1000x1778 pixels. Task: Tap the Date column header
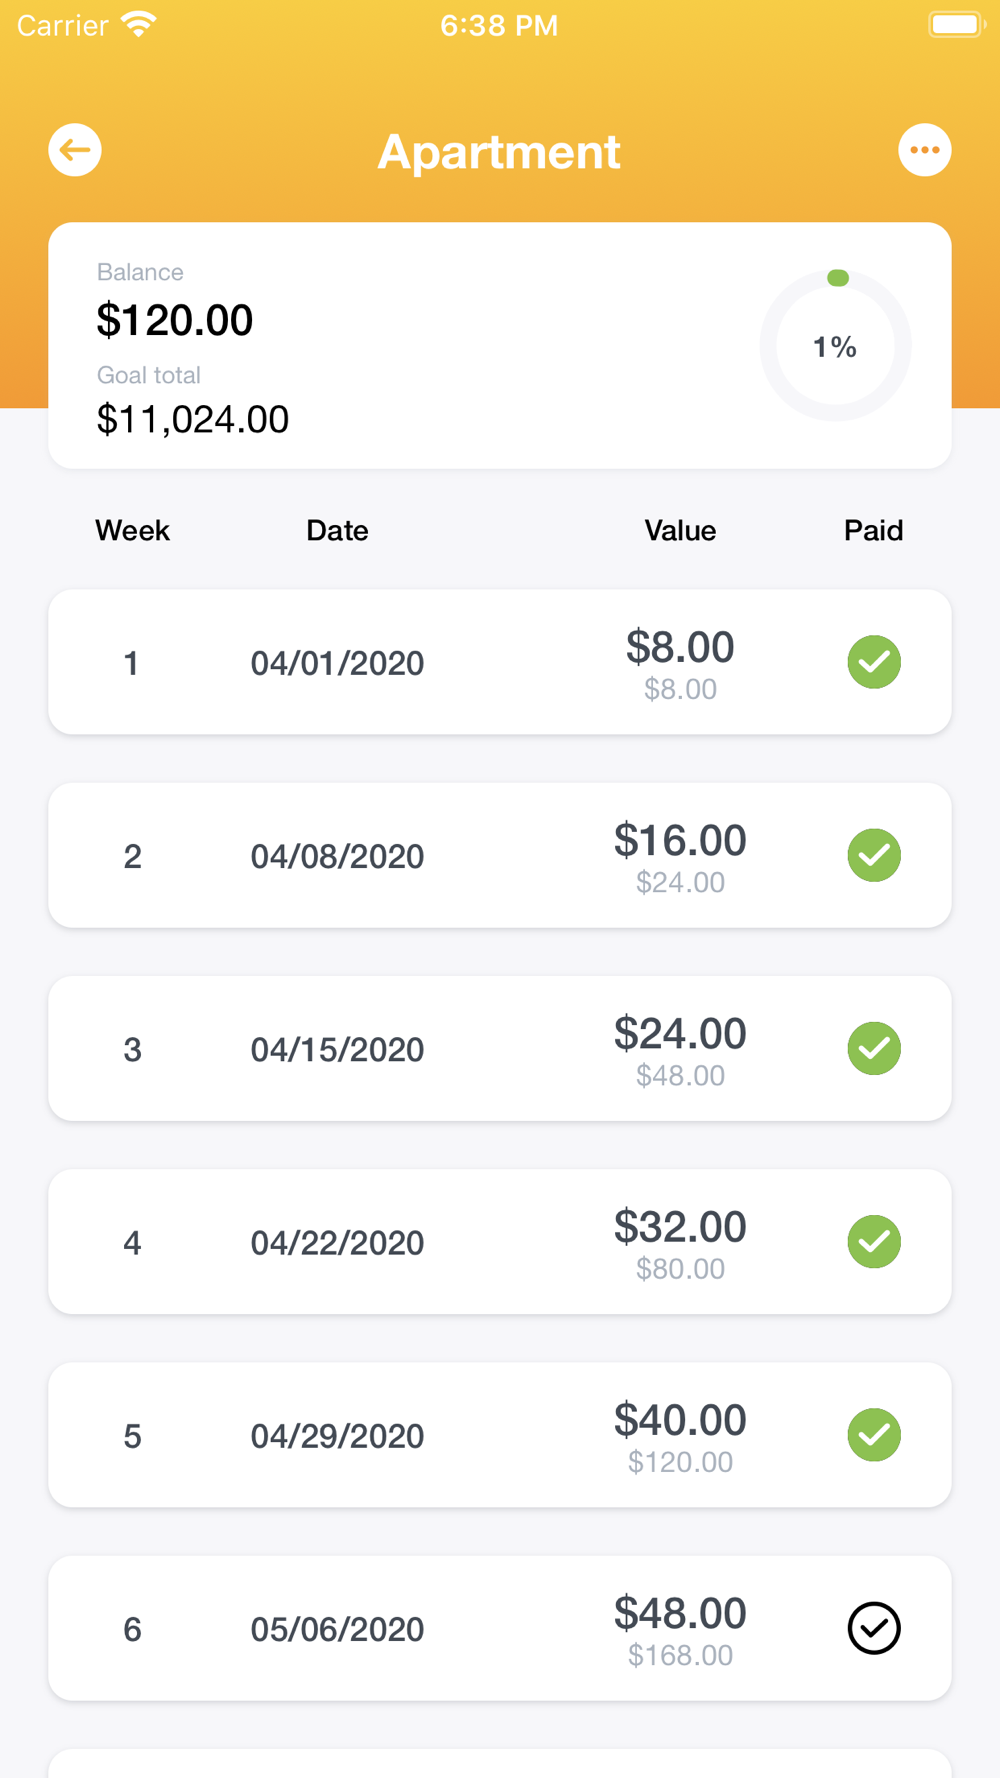click(x=337, y=530)
